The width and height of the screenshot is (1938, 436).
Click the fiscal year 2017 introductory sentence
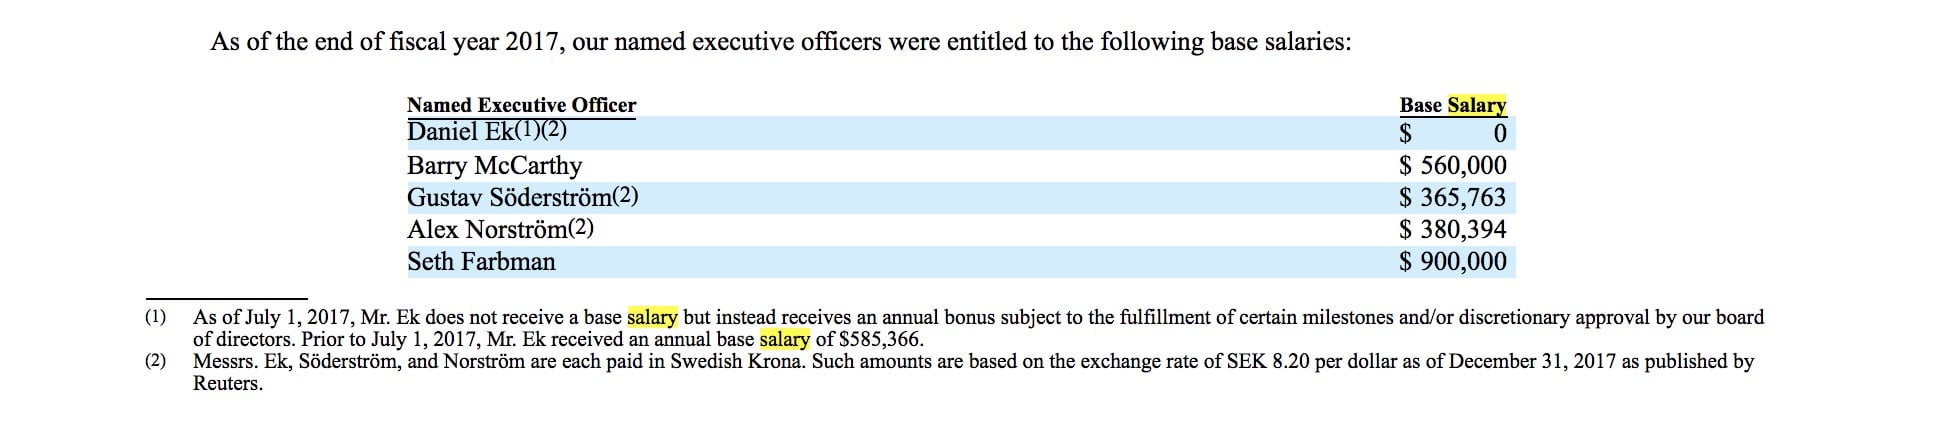click(780, 42)
